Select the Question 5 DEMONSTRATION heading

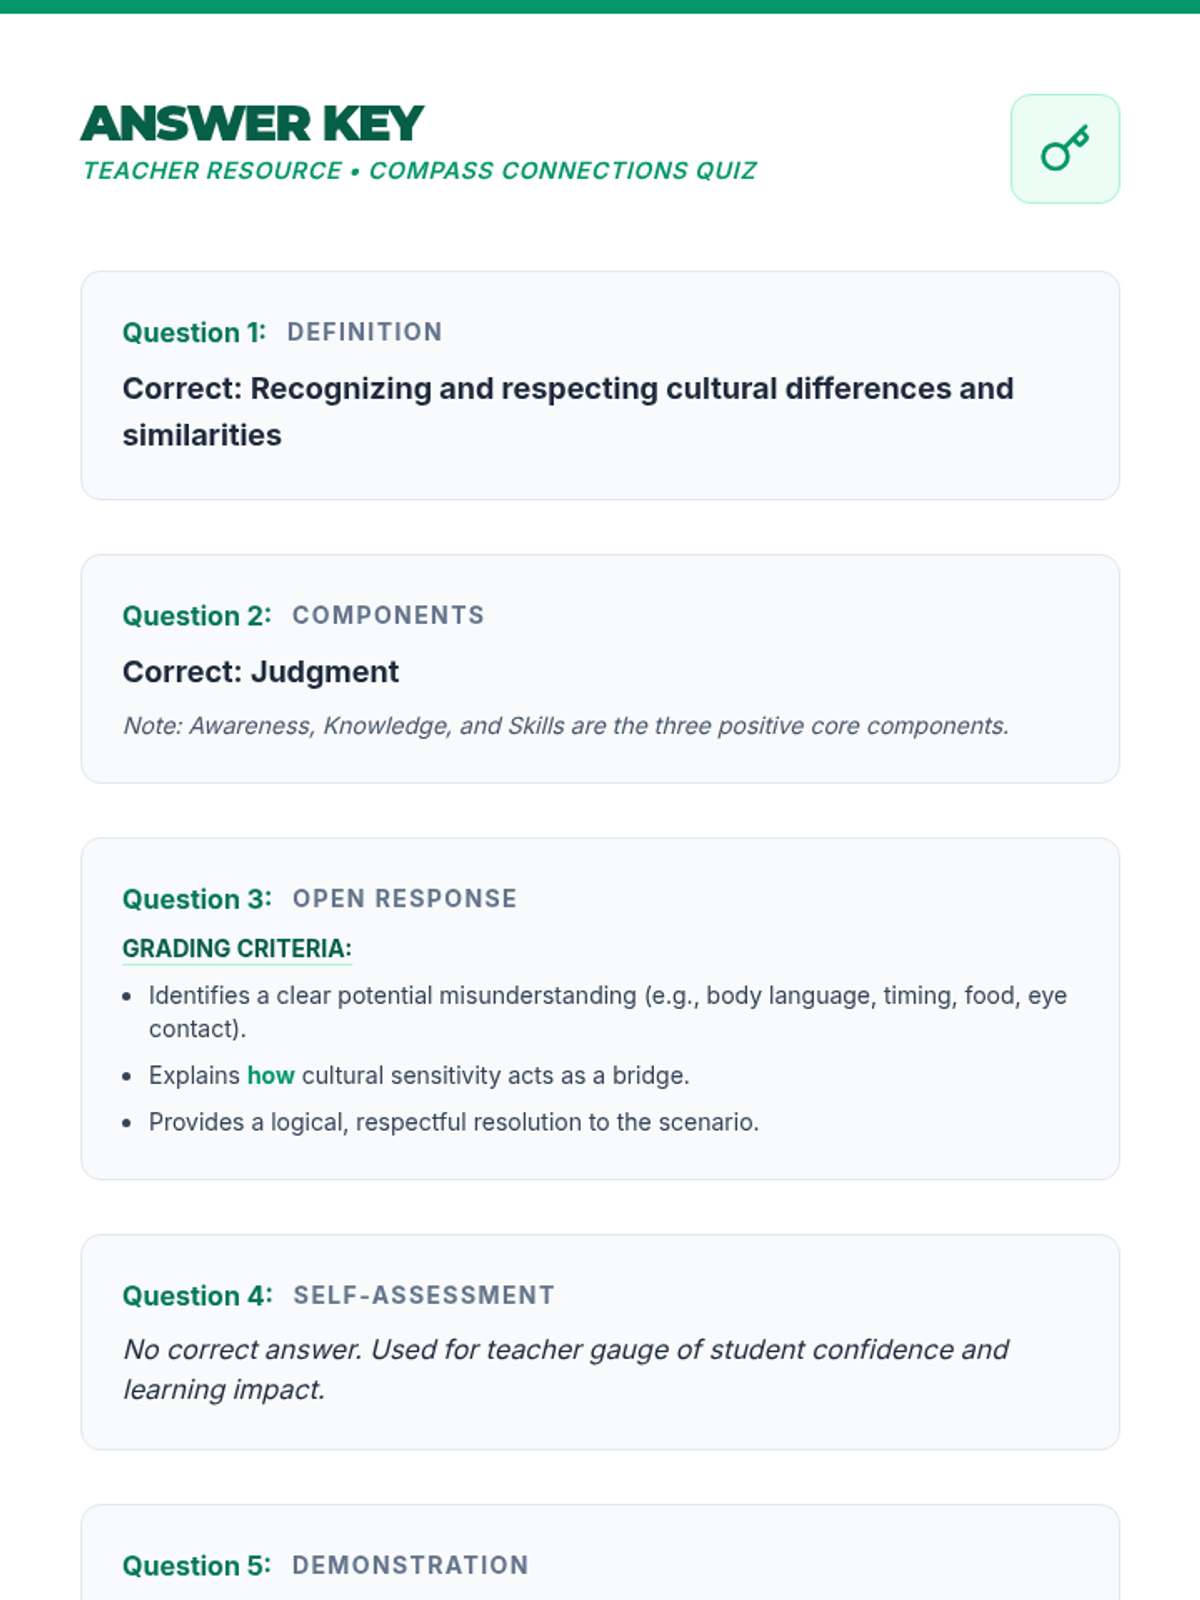(325, 1565)
